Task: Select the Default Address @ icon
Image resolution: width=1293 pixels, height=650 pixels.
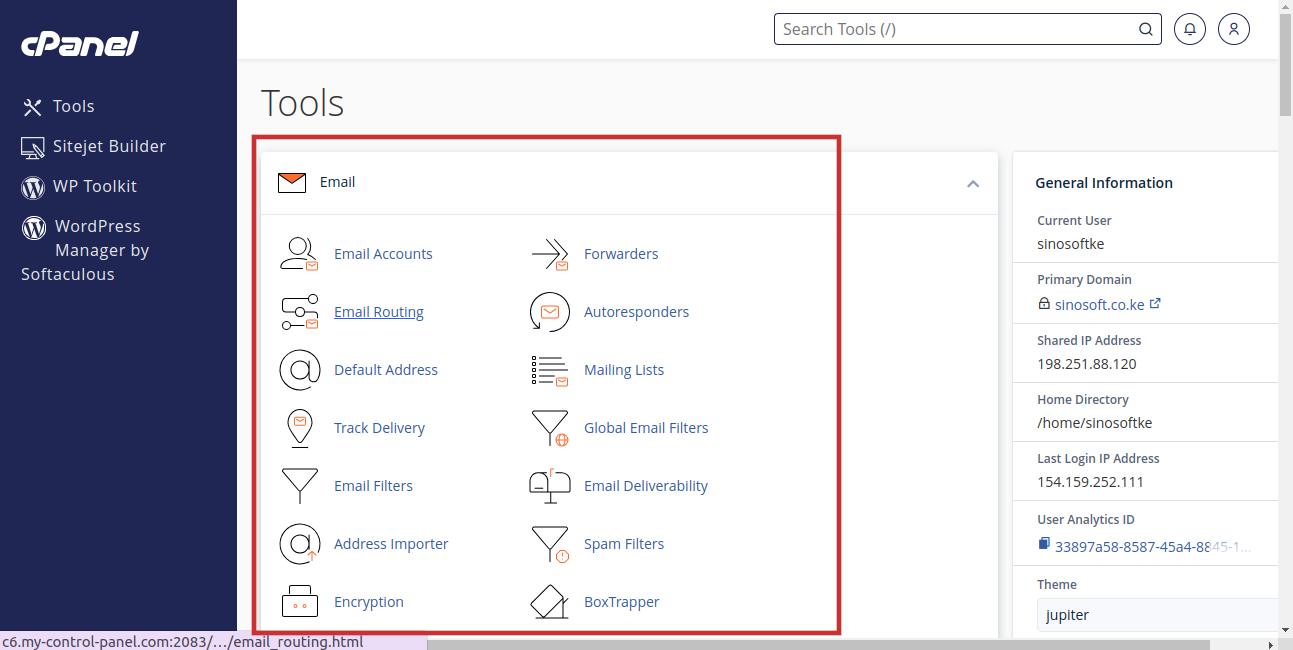Action: tap(299, 370)
